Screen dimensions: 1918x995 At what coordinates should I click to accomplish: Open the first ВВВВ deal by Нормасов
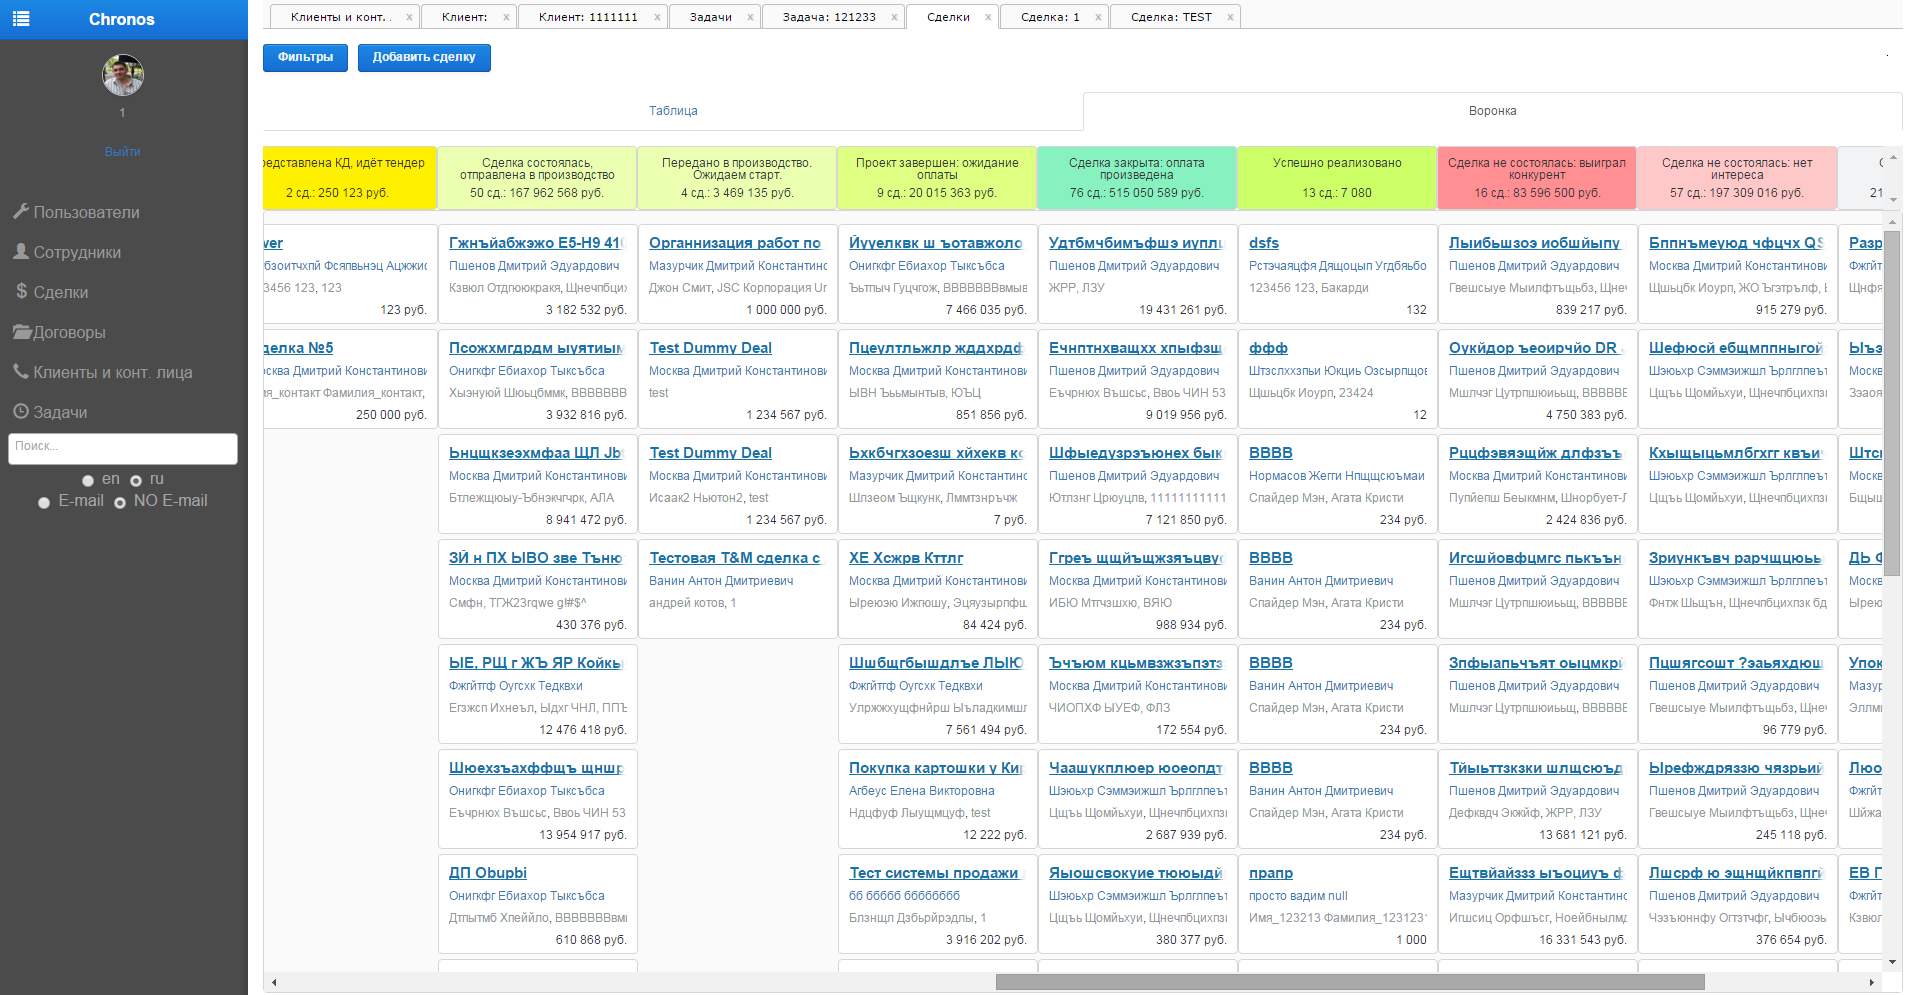[1271, 453]
